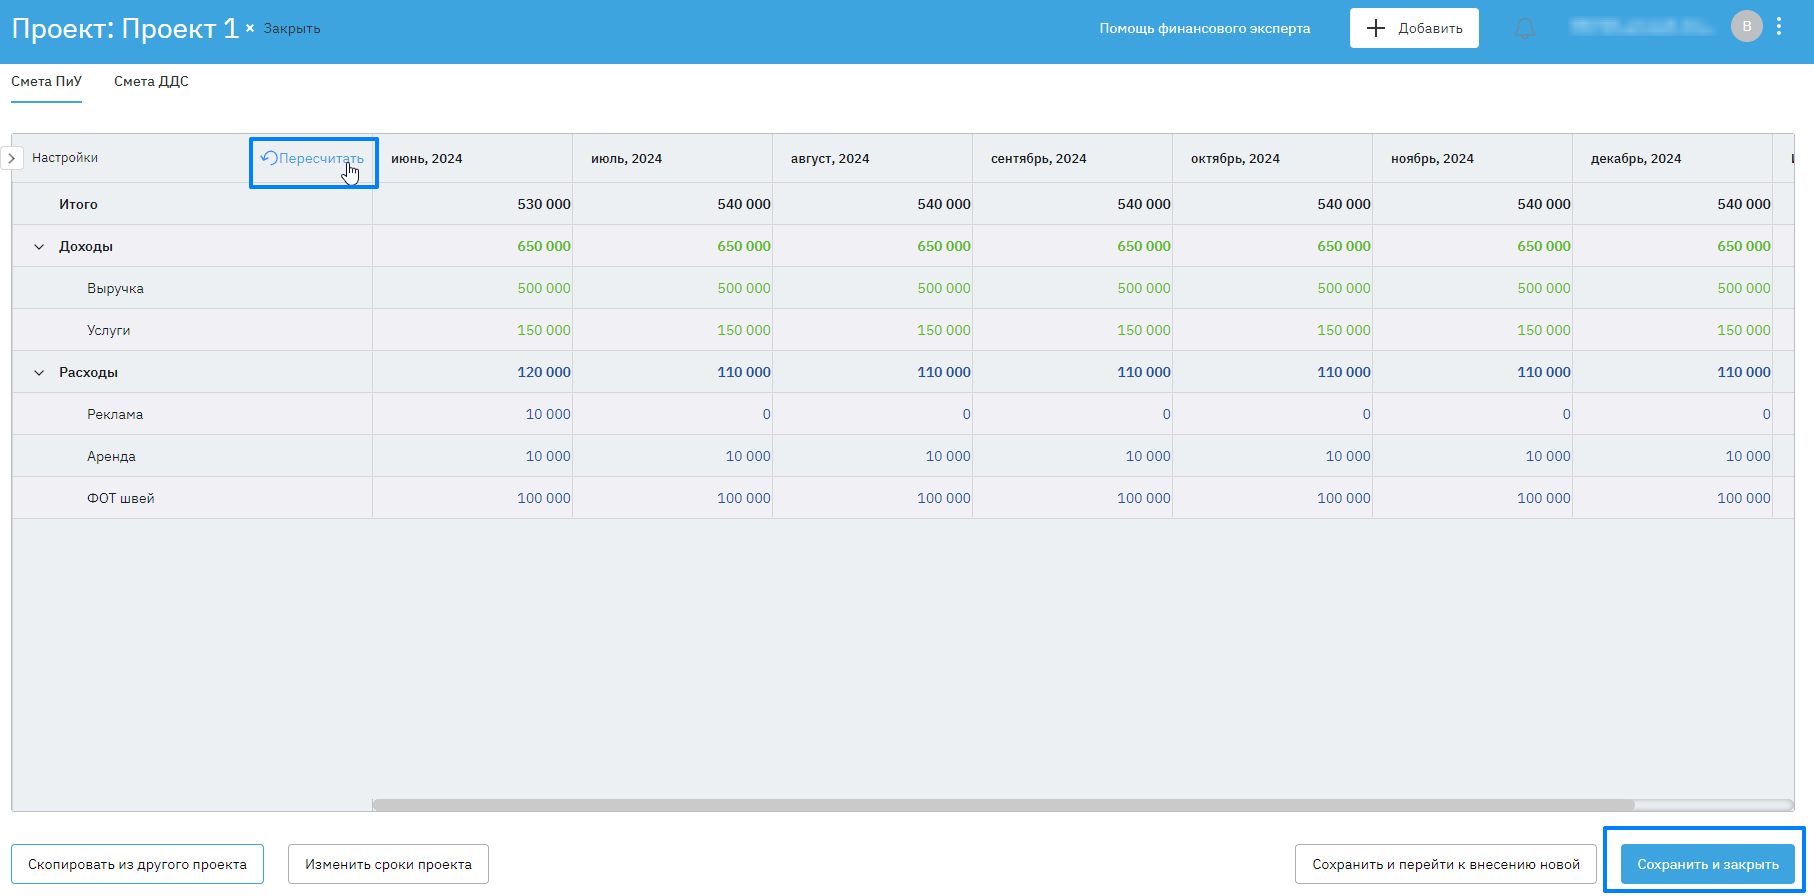Click Изменить сроки проекта button
The width and height of the screenshot is (1814, 896).
[x=388, y=864]
